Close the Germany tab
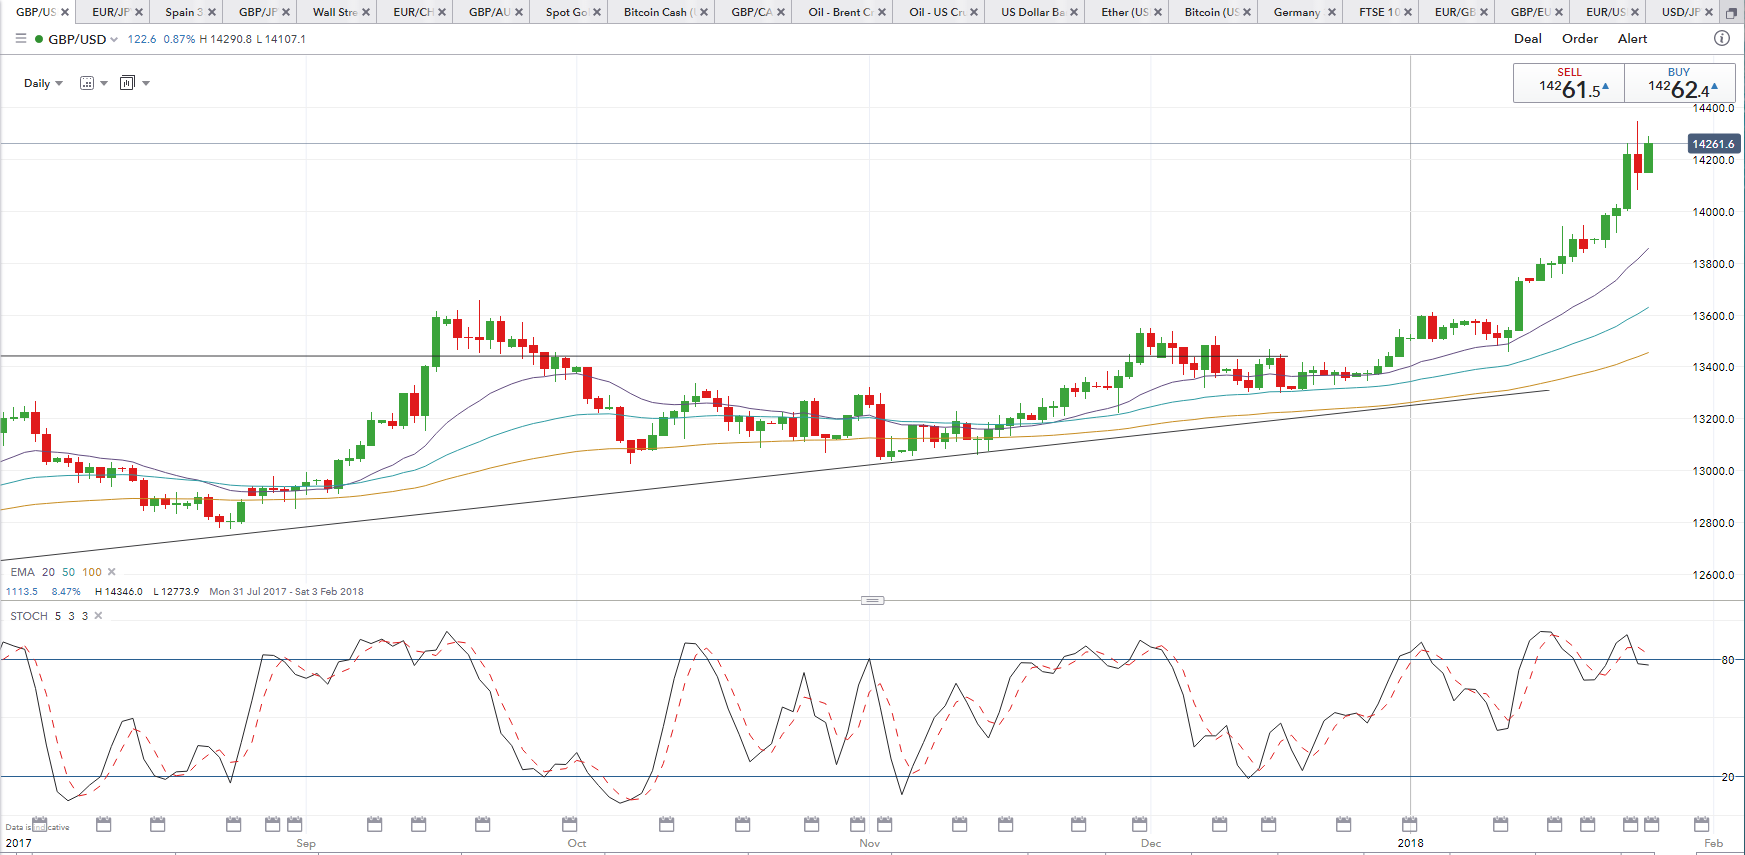 [1332, 12]
